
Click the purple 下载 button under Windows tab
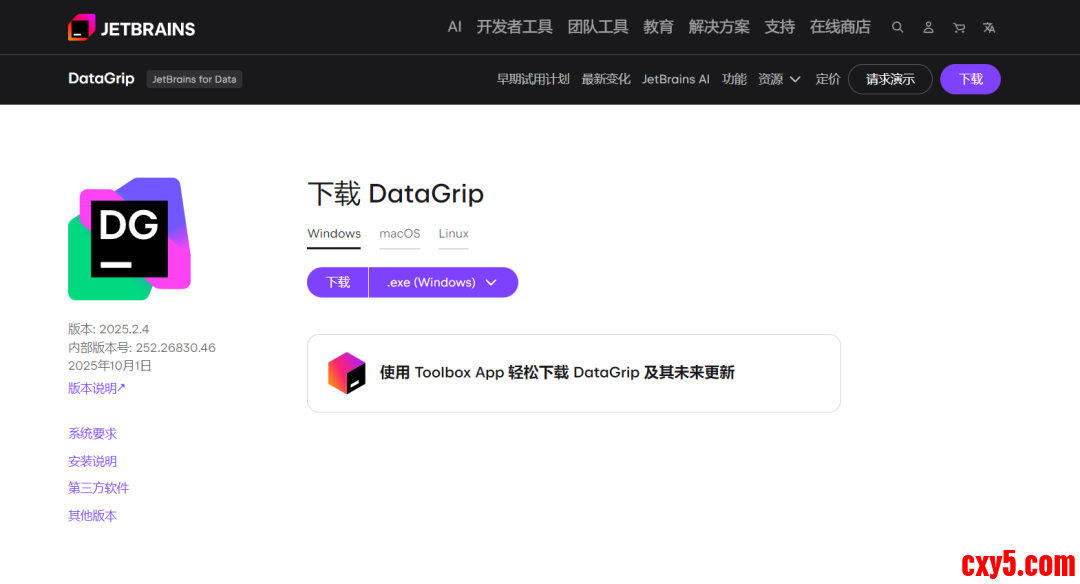(338, 283)
